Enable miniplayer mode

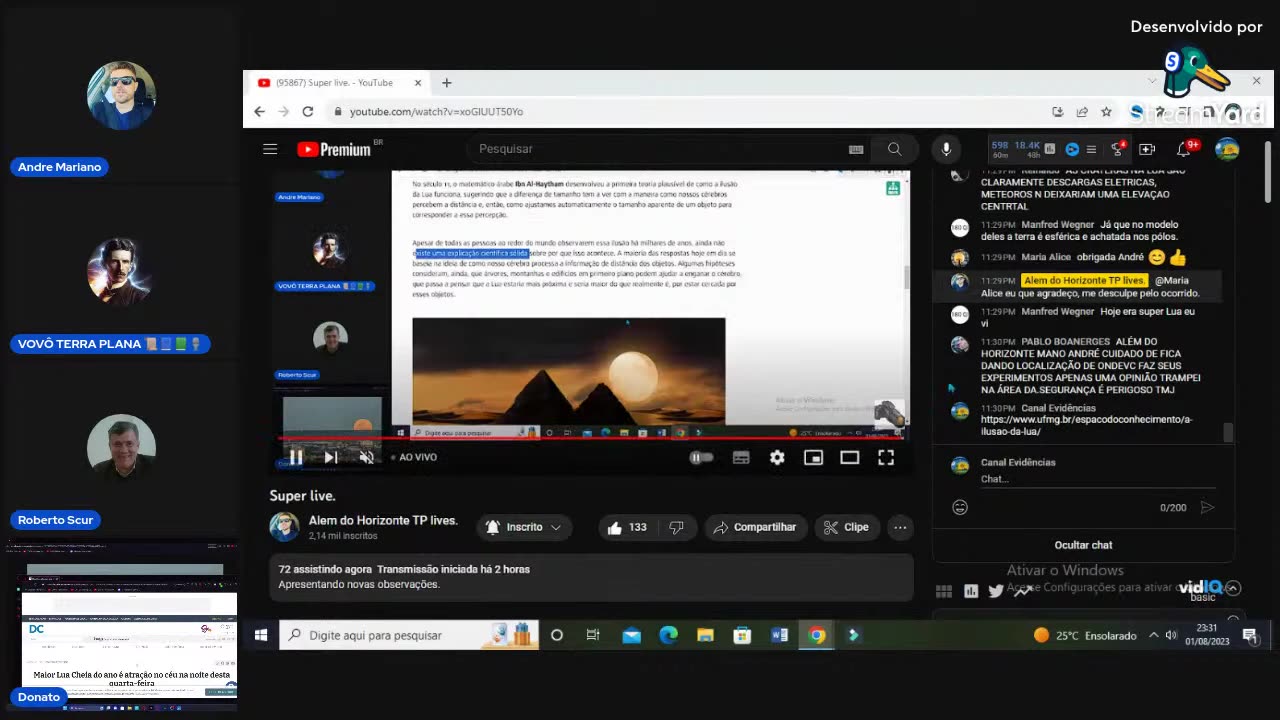pos(813,457)
